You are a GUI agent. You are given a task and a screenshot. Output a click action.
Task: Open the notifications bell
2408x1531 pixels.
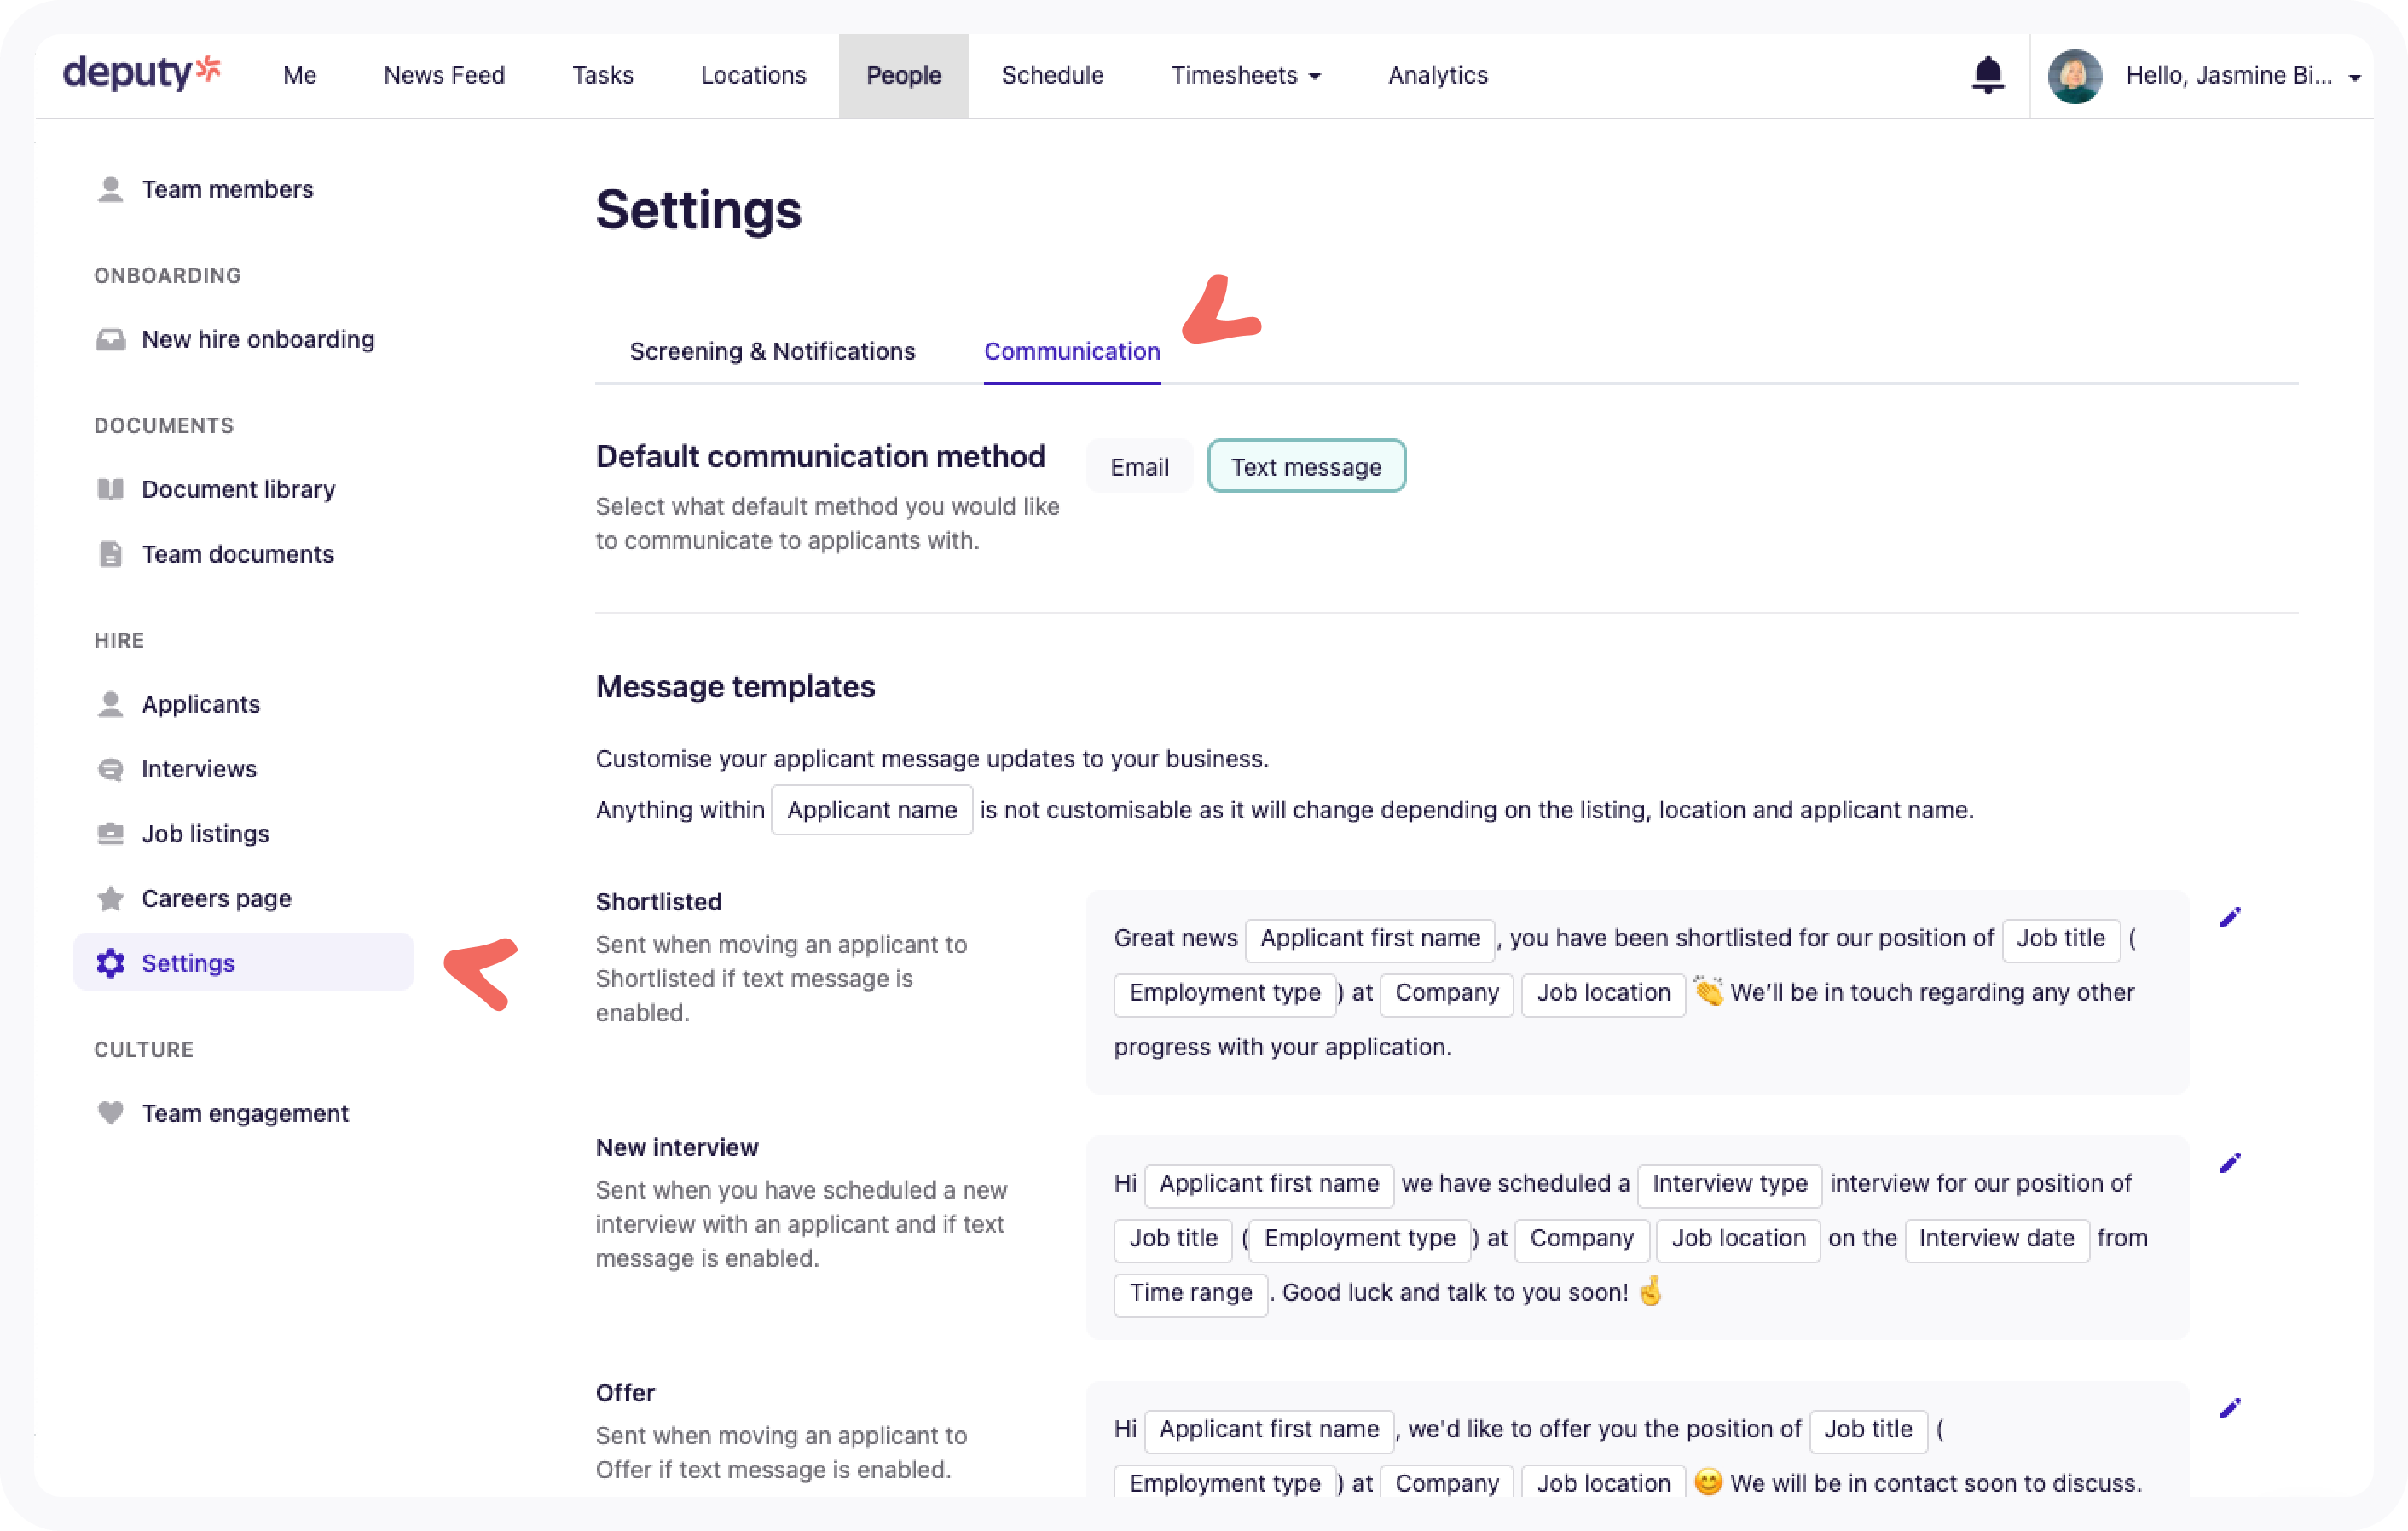pyautogui.click(x=1987, y=75)
